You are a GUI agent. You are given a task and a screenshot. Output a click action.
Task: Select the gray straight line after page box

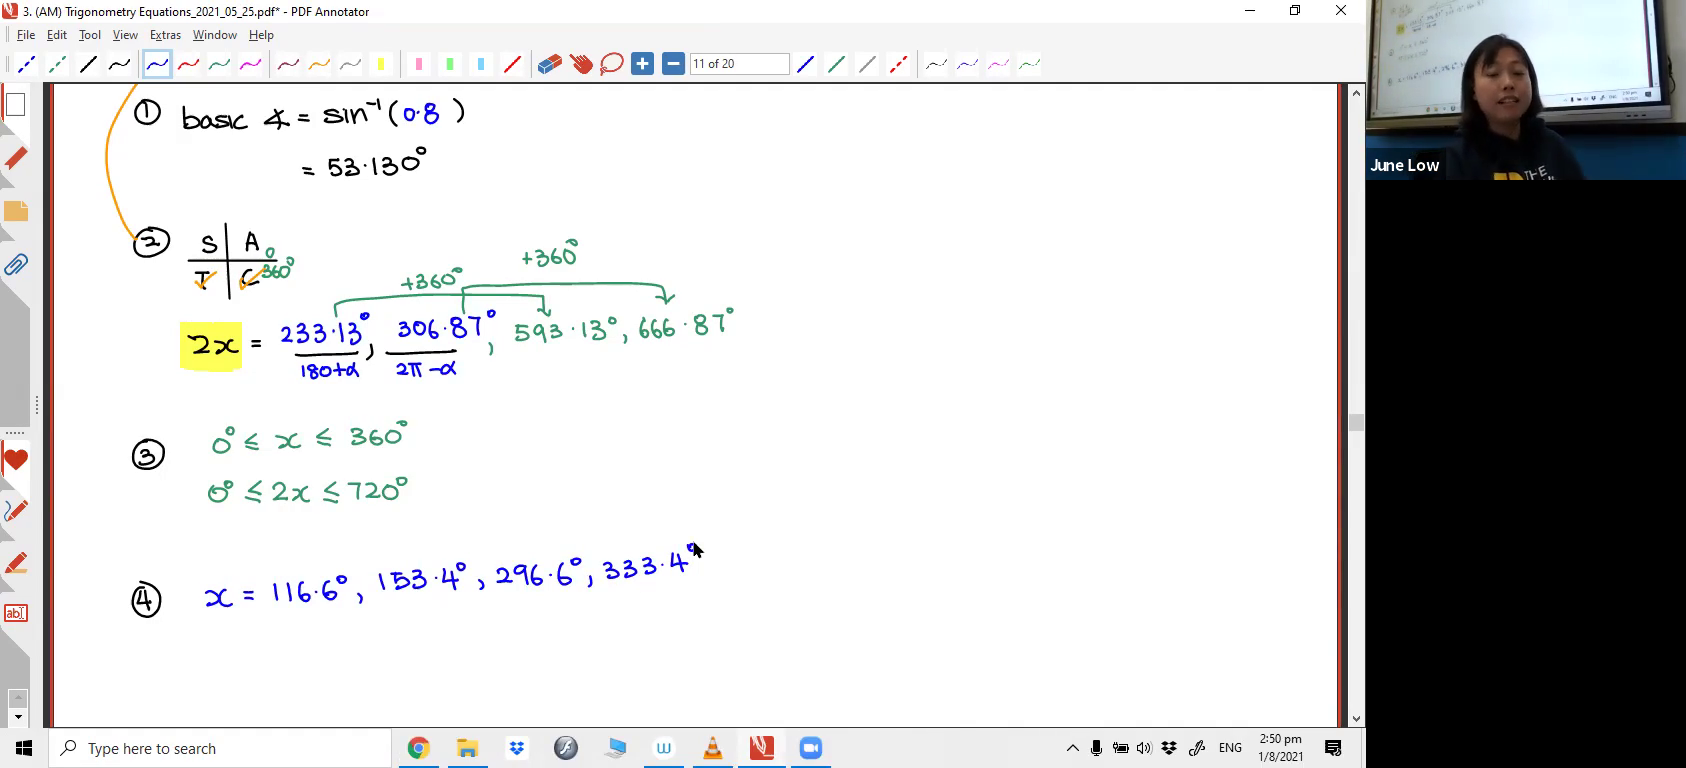(867, 64)
